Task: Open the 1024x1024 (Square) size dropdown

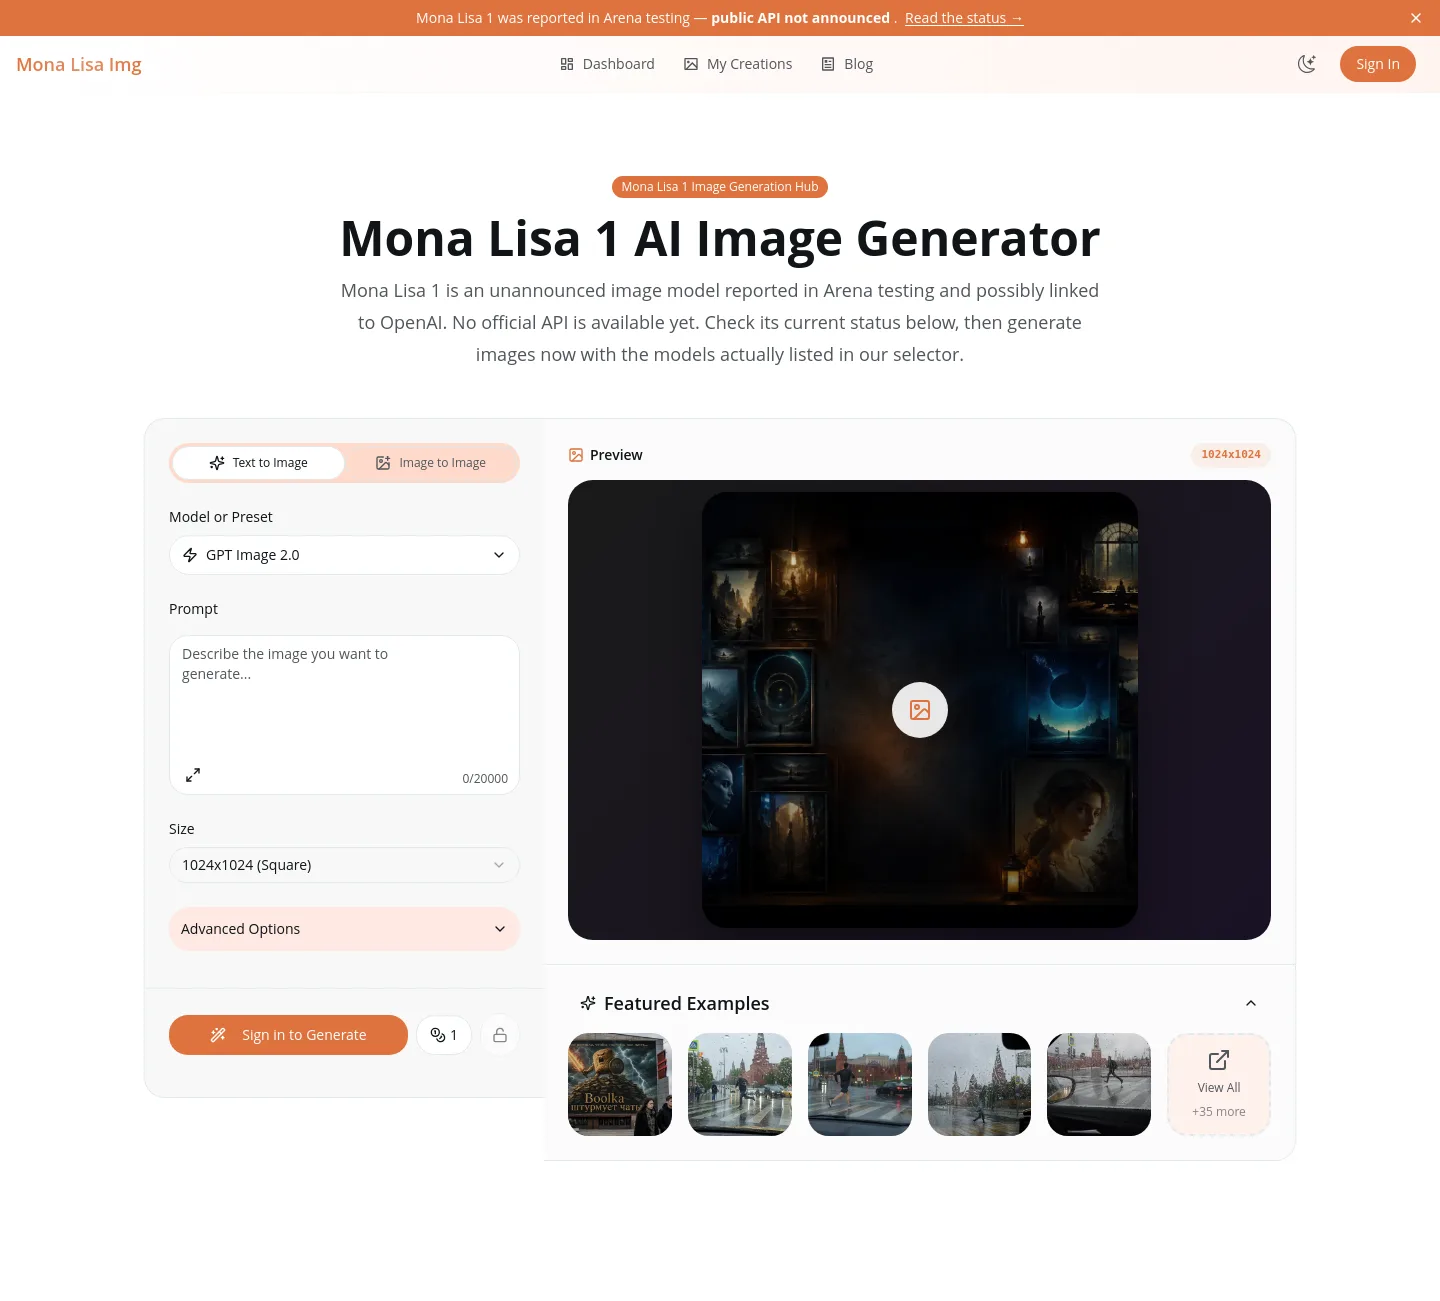Action: coord(344,865)
